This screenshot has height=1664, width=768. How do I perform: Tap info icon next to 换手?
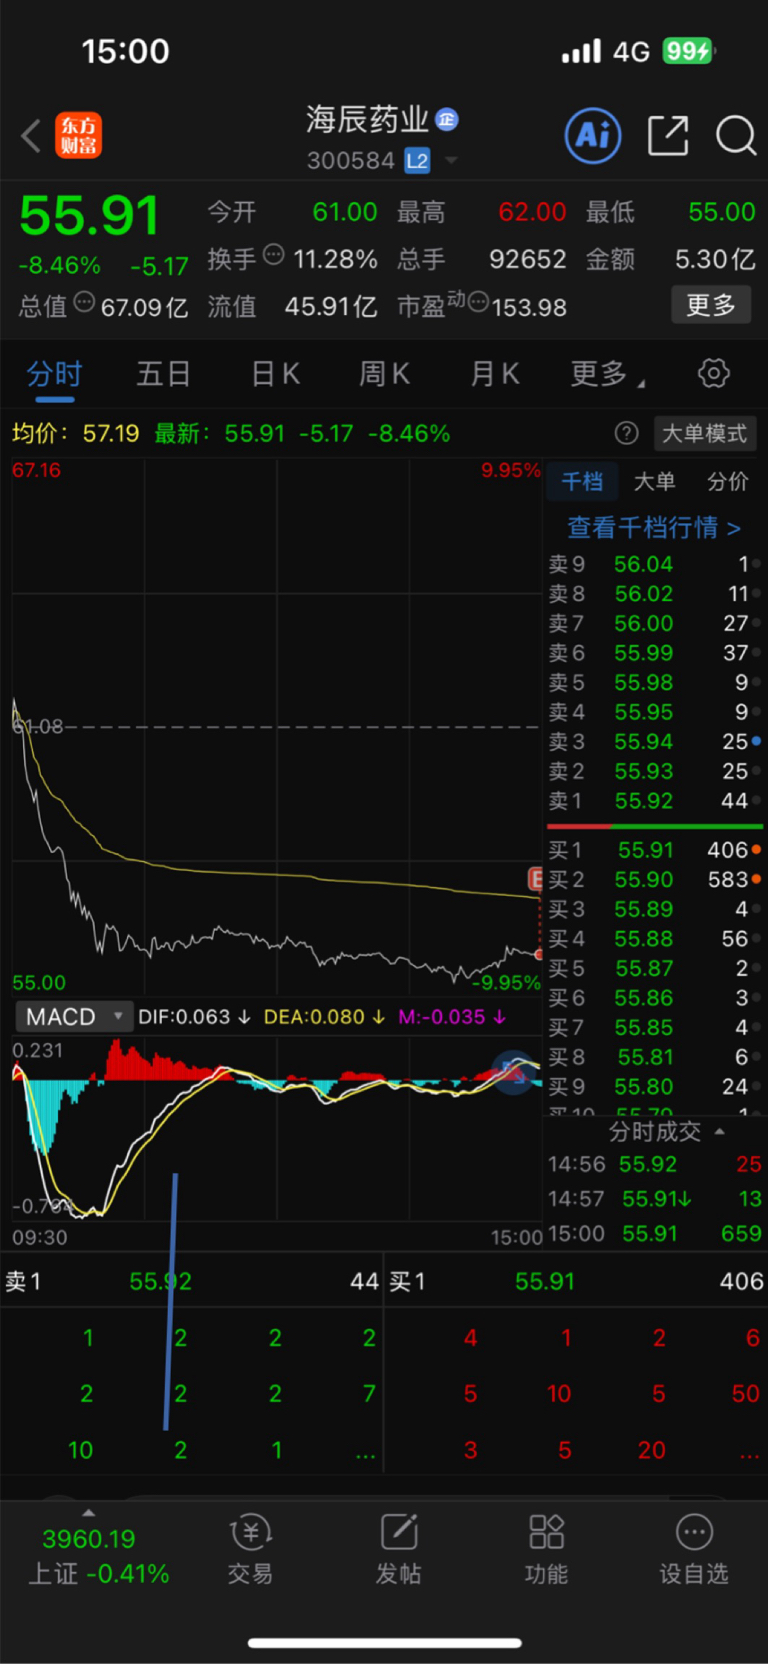pos(273,255)
